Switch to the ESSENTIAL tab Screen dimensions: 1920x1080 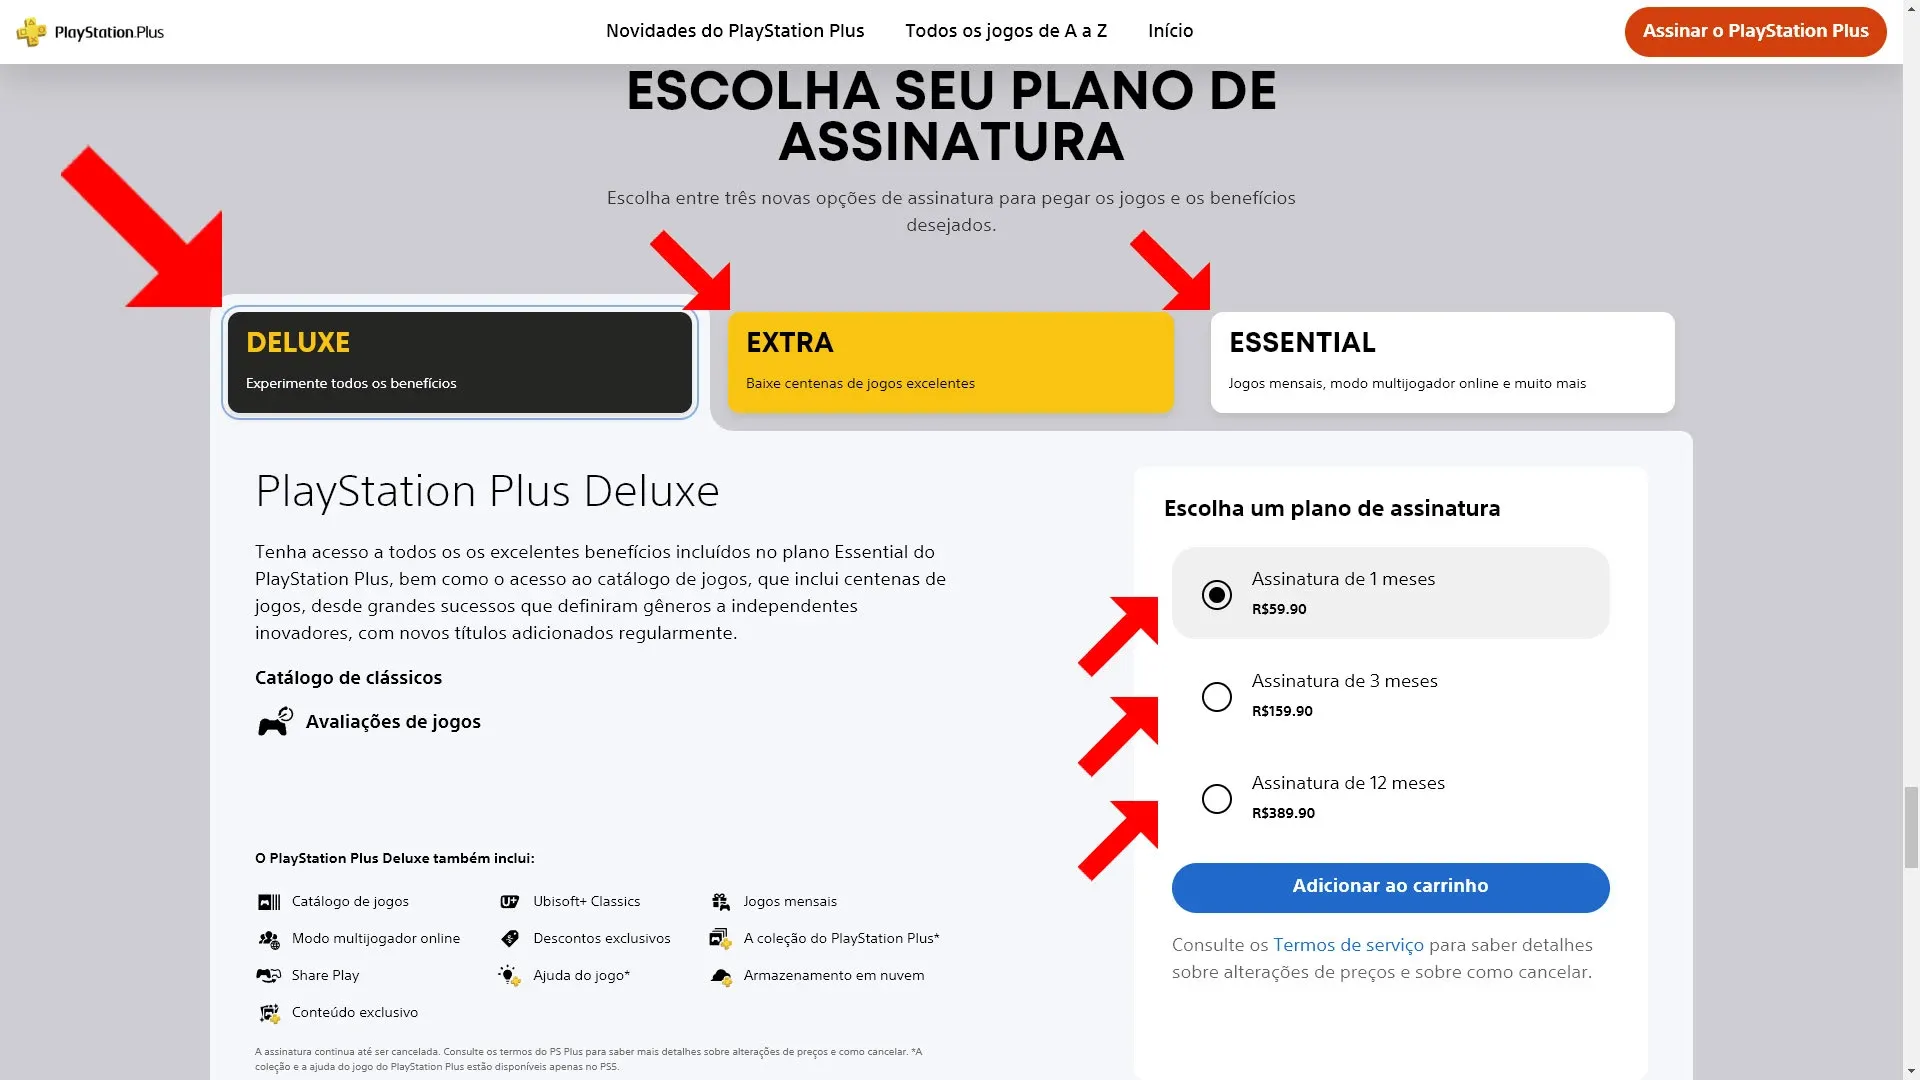[x=1441, y=361]
